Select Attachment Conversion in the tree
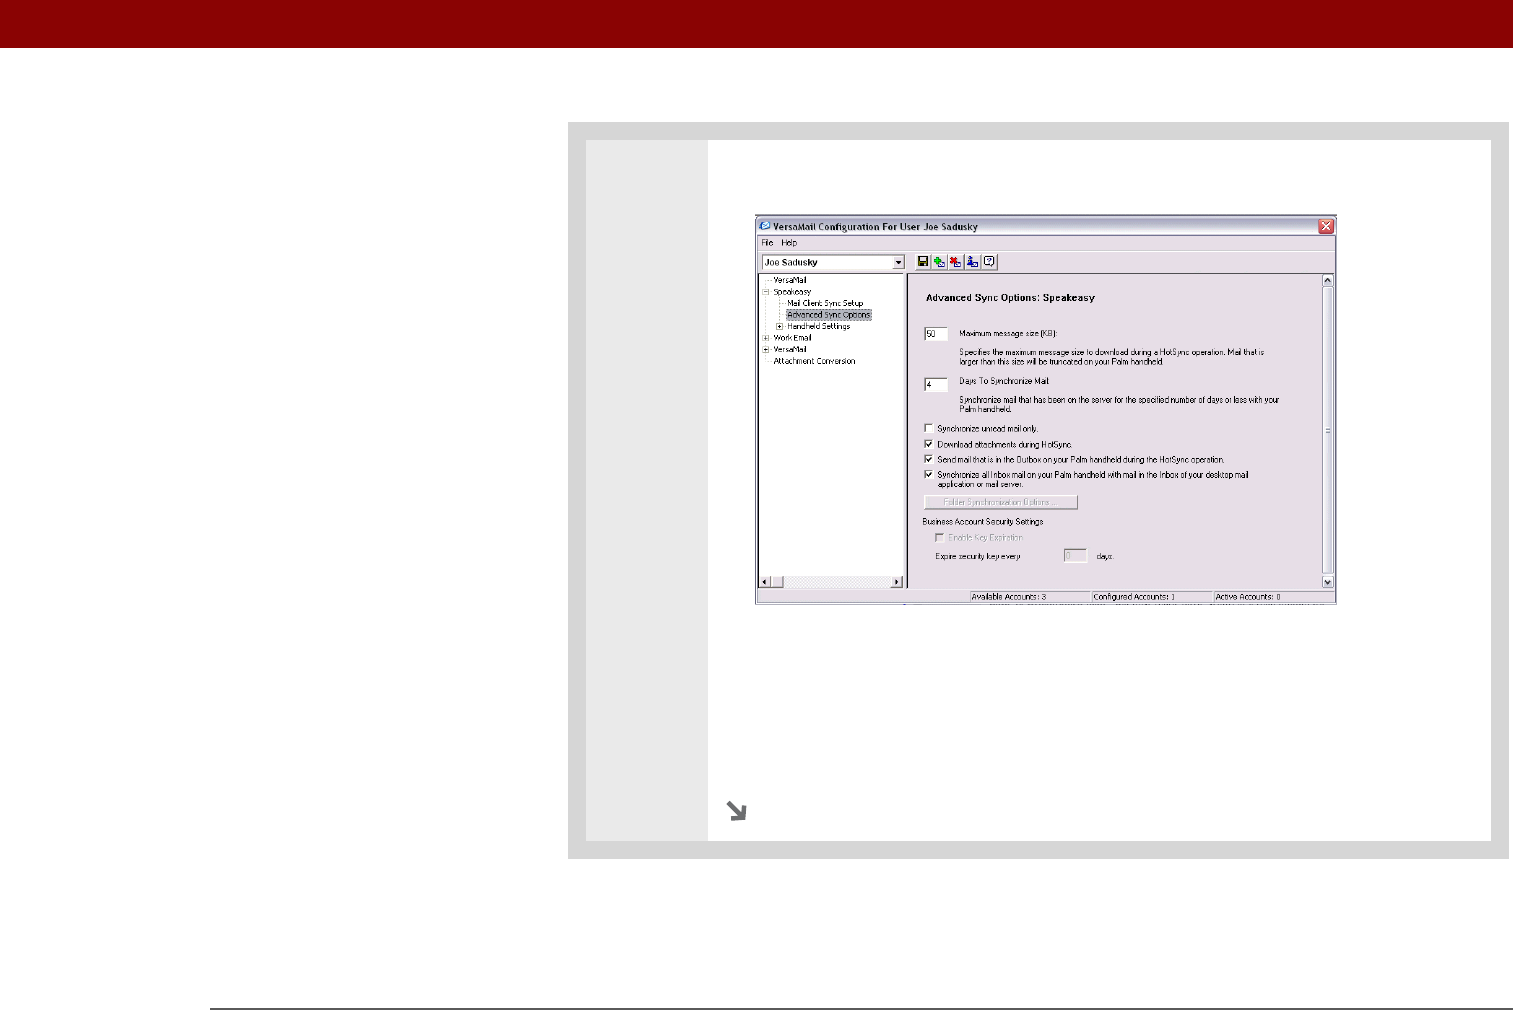The image size is (1513, 1010). 814,361
